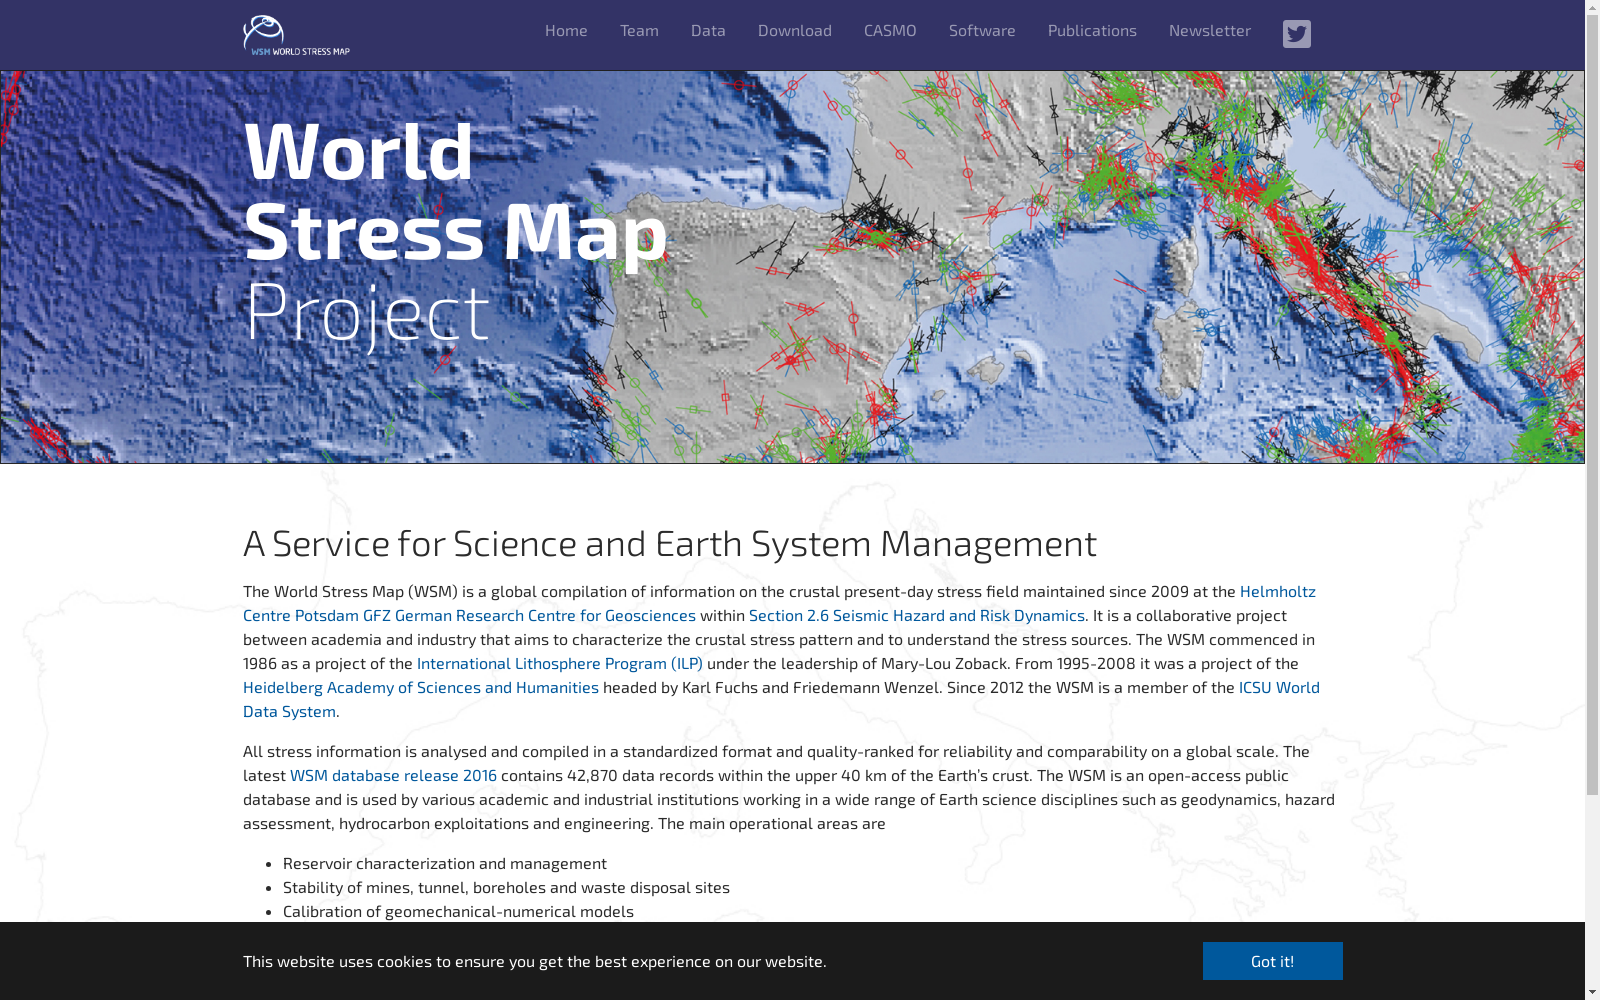This screenshot has height=1000, width=1600.
Task: Dismiss cookie notice with Got it!
Action: pos(1272,961)
